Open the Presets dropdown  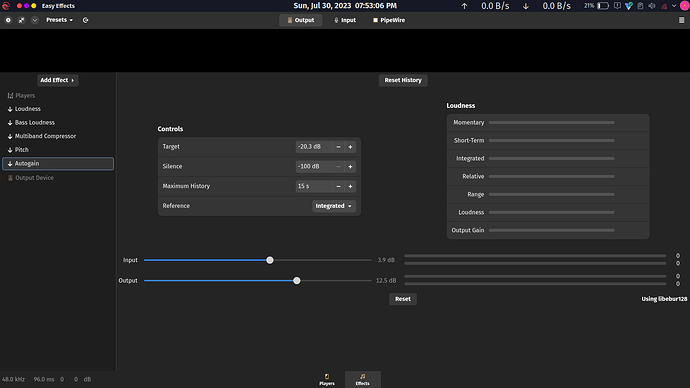[x=59, y=20]
